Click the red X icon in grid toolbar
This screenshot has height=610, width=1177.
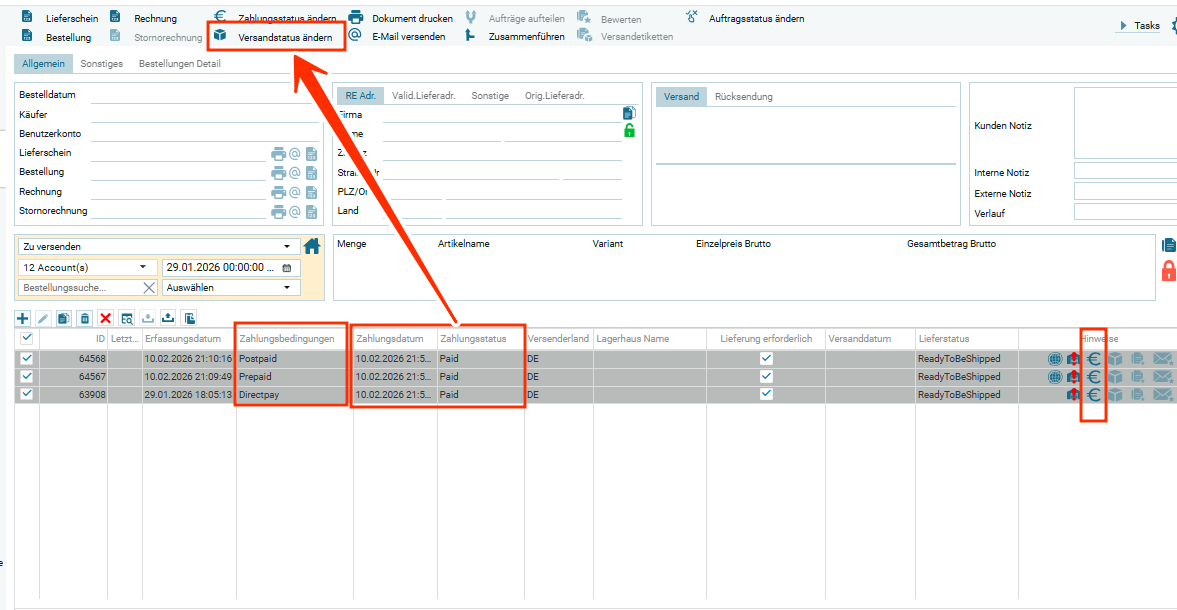pos(106,318)
